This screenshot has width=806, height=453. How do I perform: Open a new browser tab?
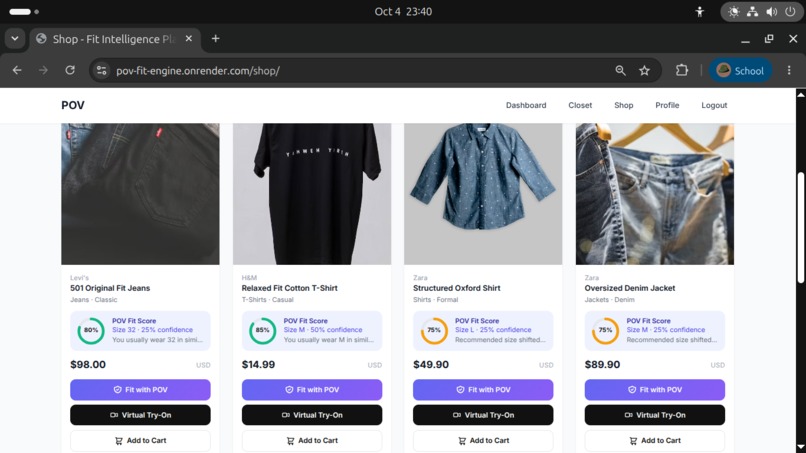[x=215, y=39]
